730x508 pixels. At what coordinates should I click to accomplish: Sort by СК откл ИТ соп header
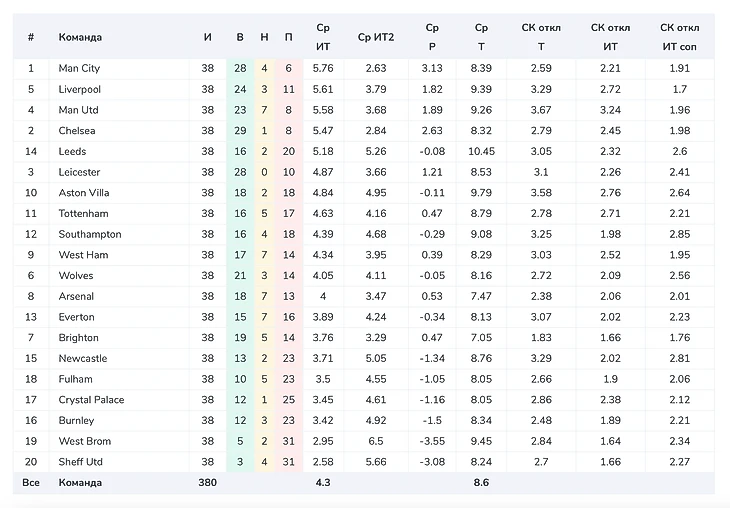point(680,38)
